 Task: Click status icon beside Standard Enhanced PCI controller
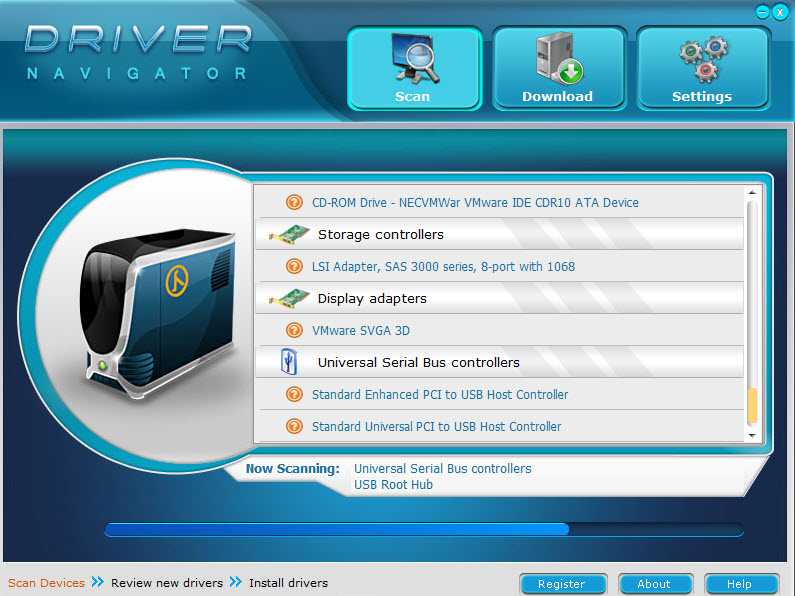[294, 394]
